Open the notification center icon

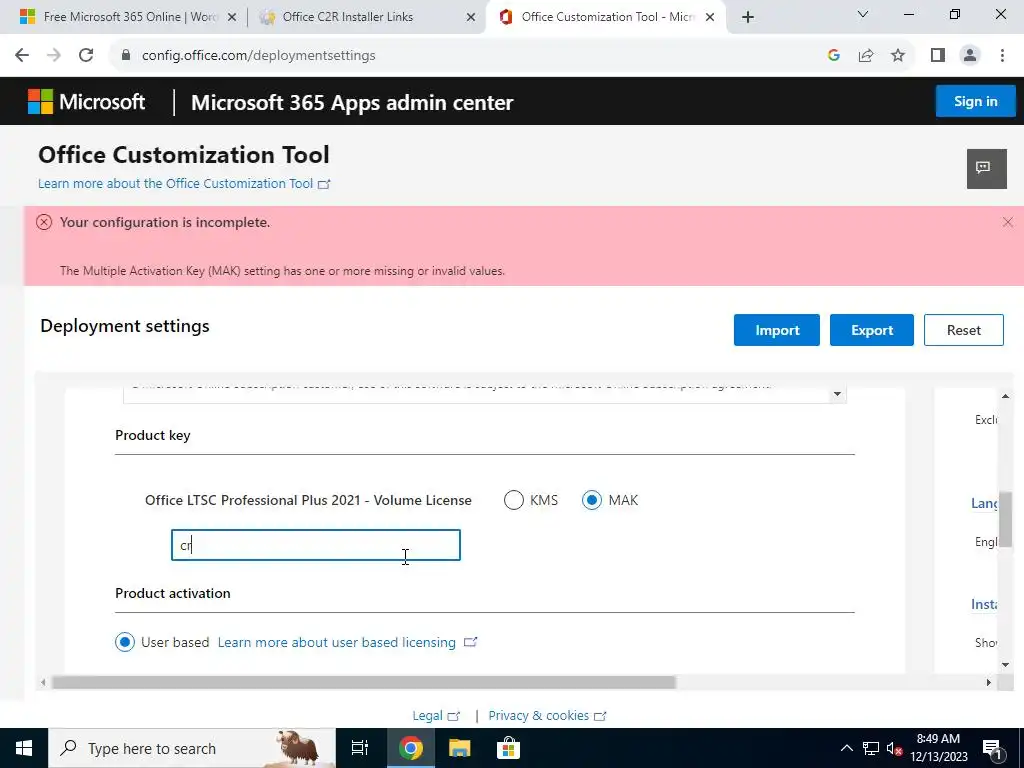pyautogui.click(x=992, y=748)
